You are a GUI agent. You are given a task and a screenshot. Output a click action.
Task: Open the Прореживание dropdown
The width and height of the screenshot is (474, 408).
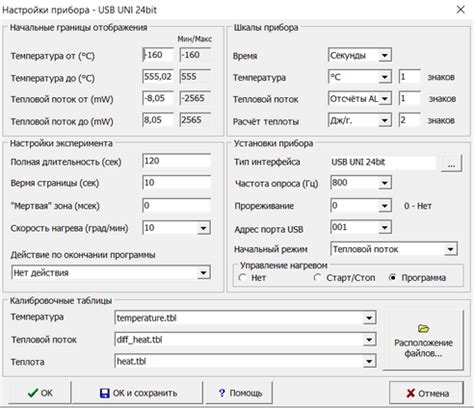point(384,206)
